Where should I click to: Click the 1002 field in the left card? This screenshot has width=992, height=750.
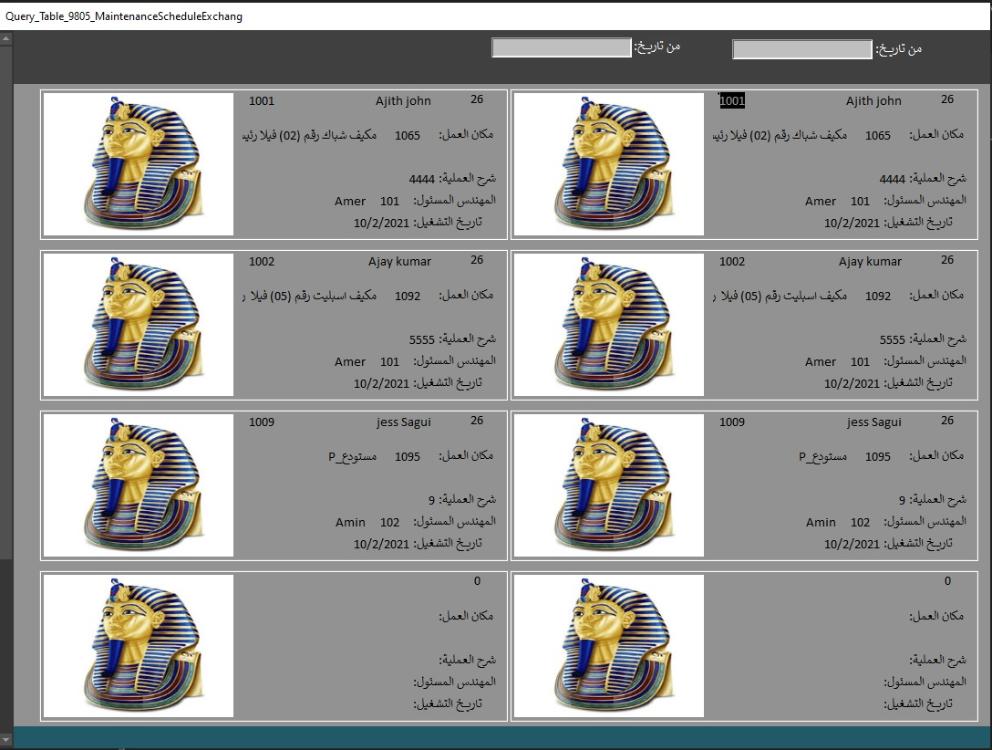click(x=261, y=261)
